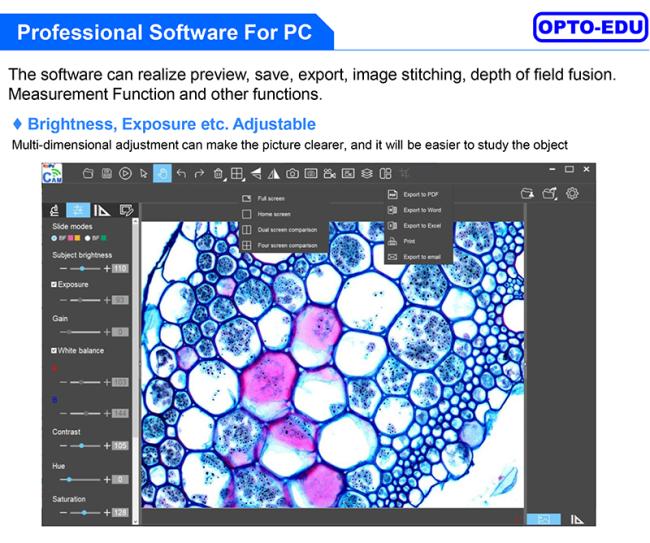Increase Subject brightness with plus button
Viewport: 650px width, 543px height.
[x=107, y=268]
